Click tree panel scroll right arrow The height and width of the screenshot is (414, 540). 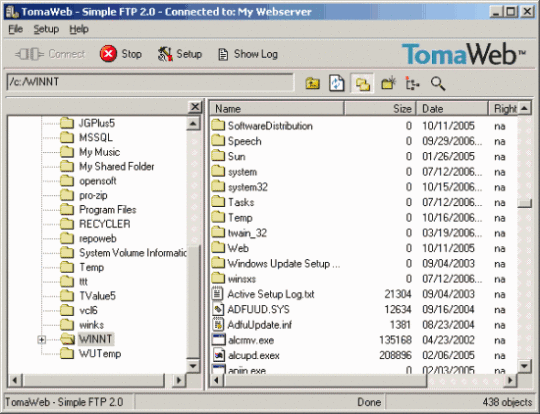point(179,380)
